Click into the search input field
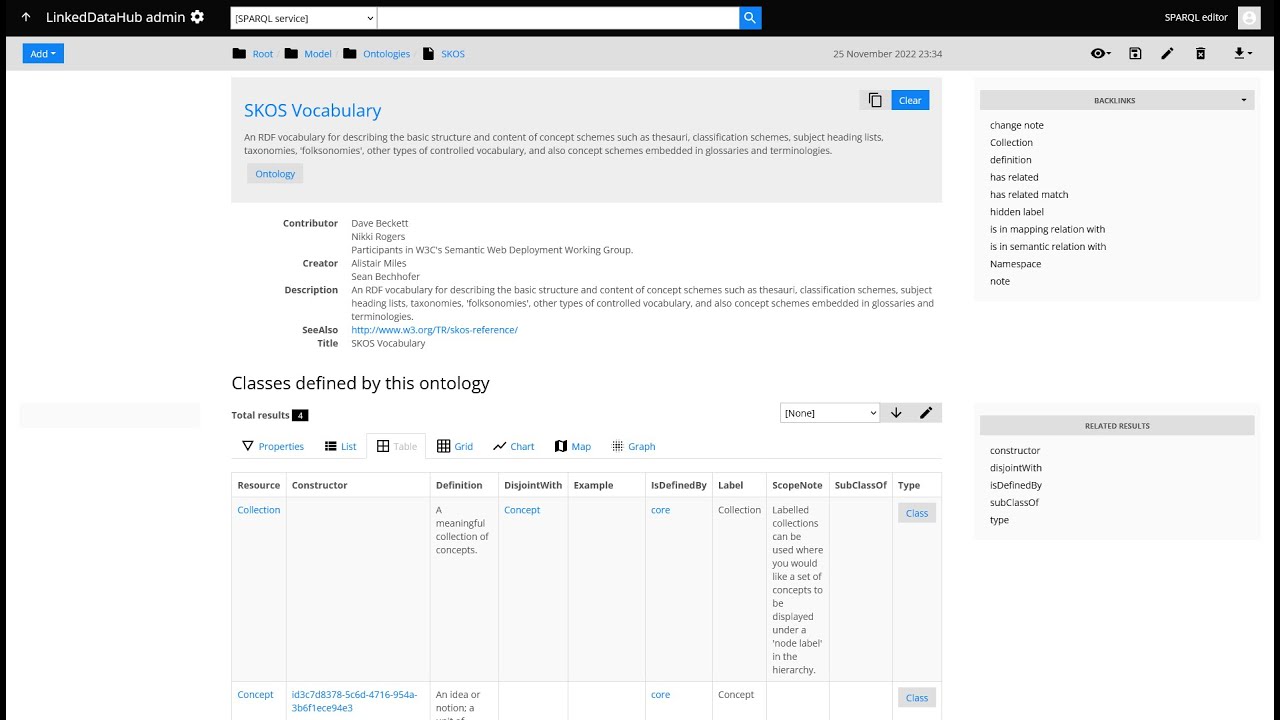Viewport: 1280px width, 720px height. click(x=558, y=18)
